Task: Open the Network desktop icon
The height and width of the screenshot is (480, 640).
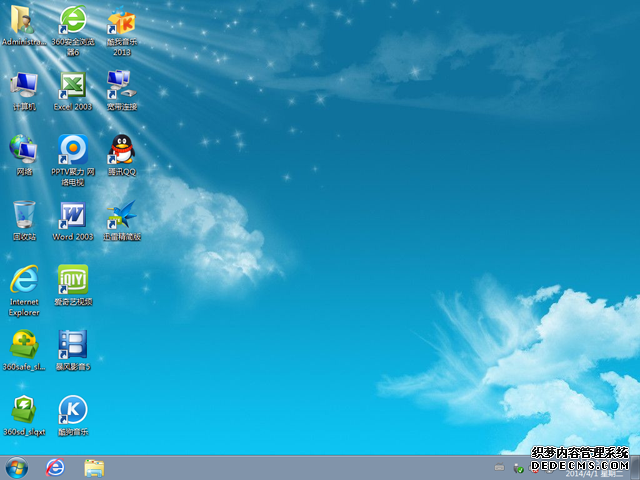Action: click(x=24, y=151)
